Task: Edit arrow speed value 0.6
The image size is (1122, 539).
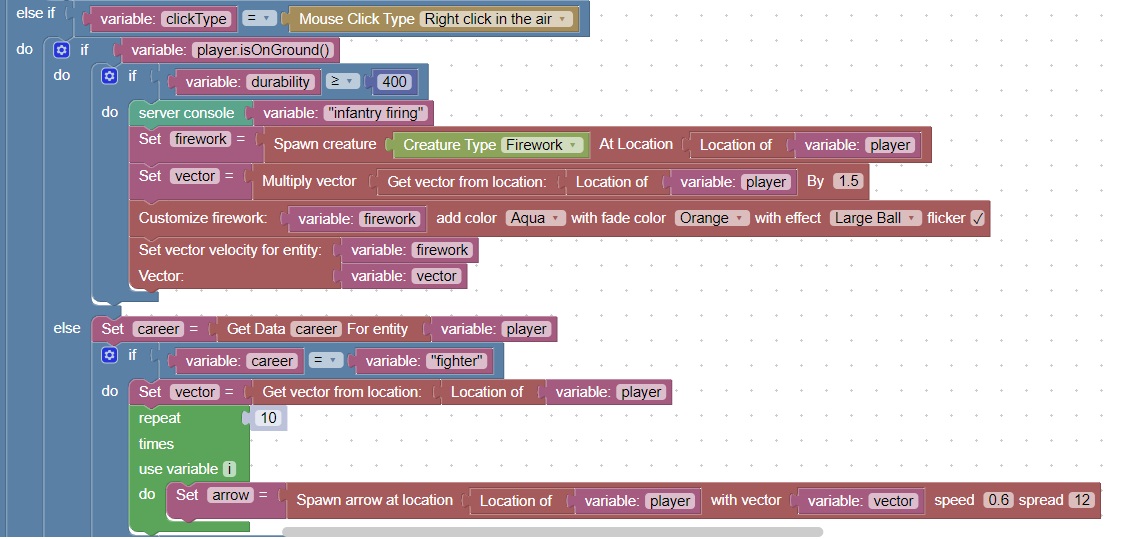Action: (998, 500)
